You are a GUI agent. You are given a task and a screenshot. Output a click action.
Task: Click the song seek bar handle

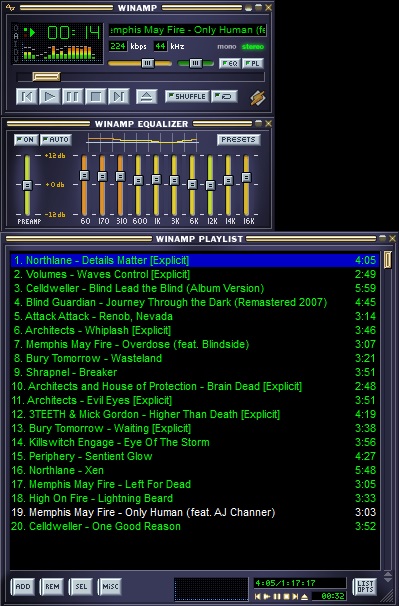[x=46, y=77]
